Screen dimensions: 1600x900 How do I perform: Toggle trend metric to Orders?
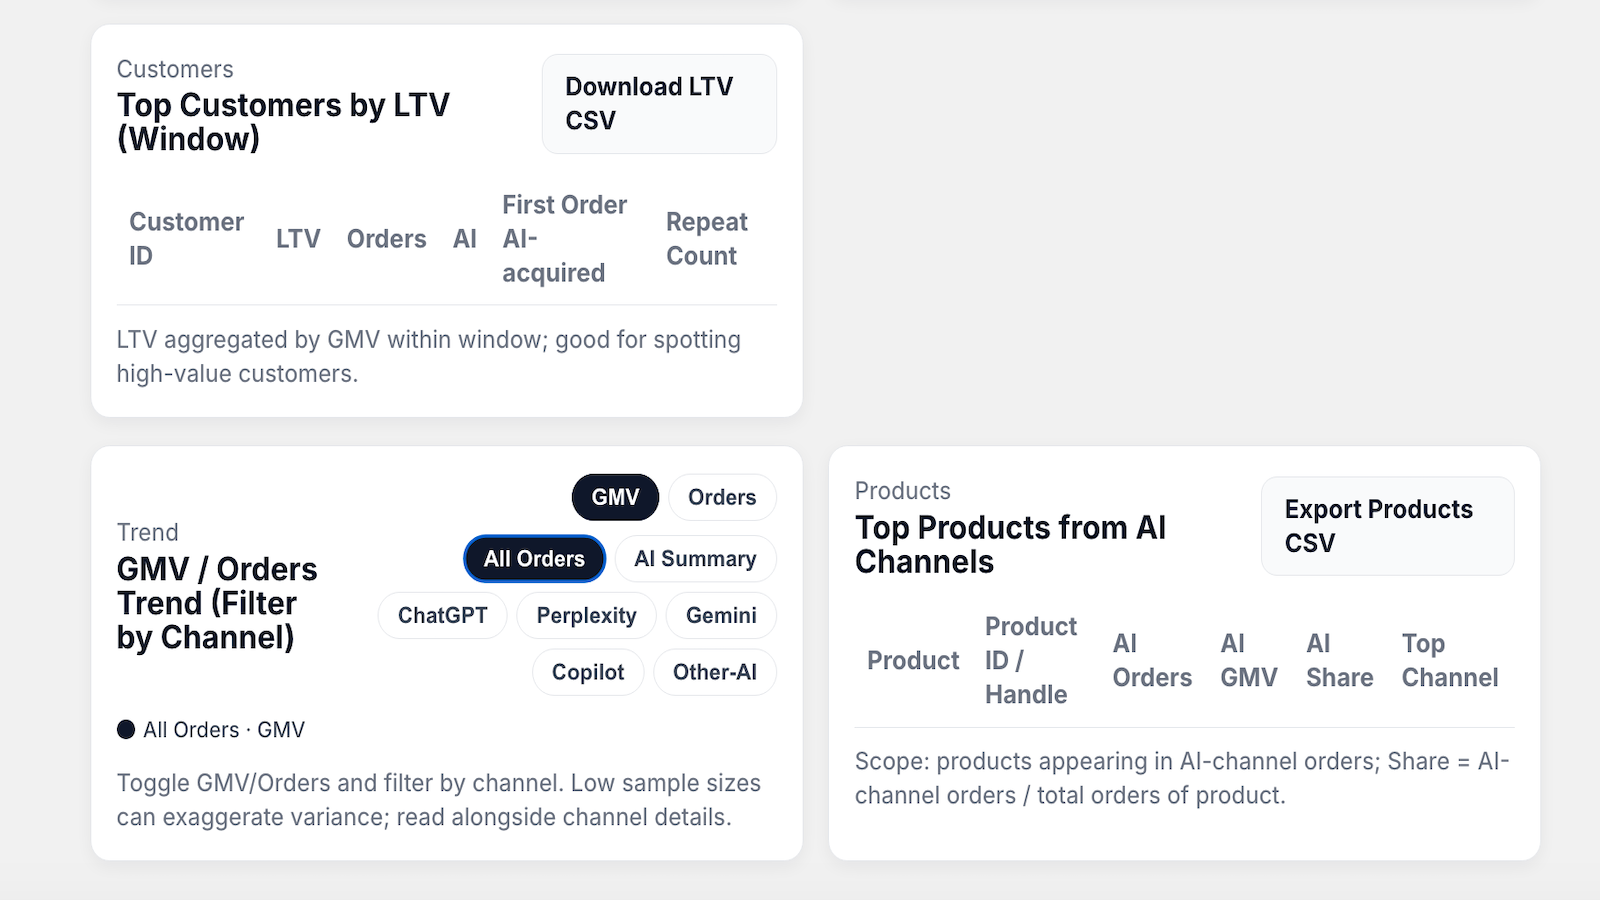pyautogui.click(x=722, y=497)
